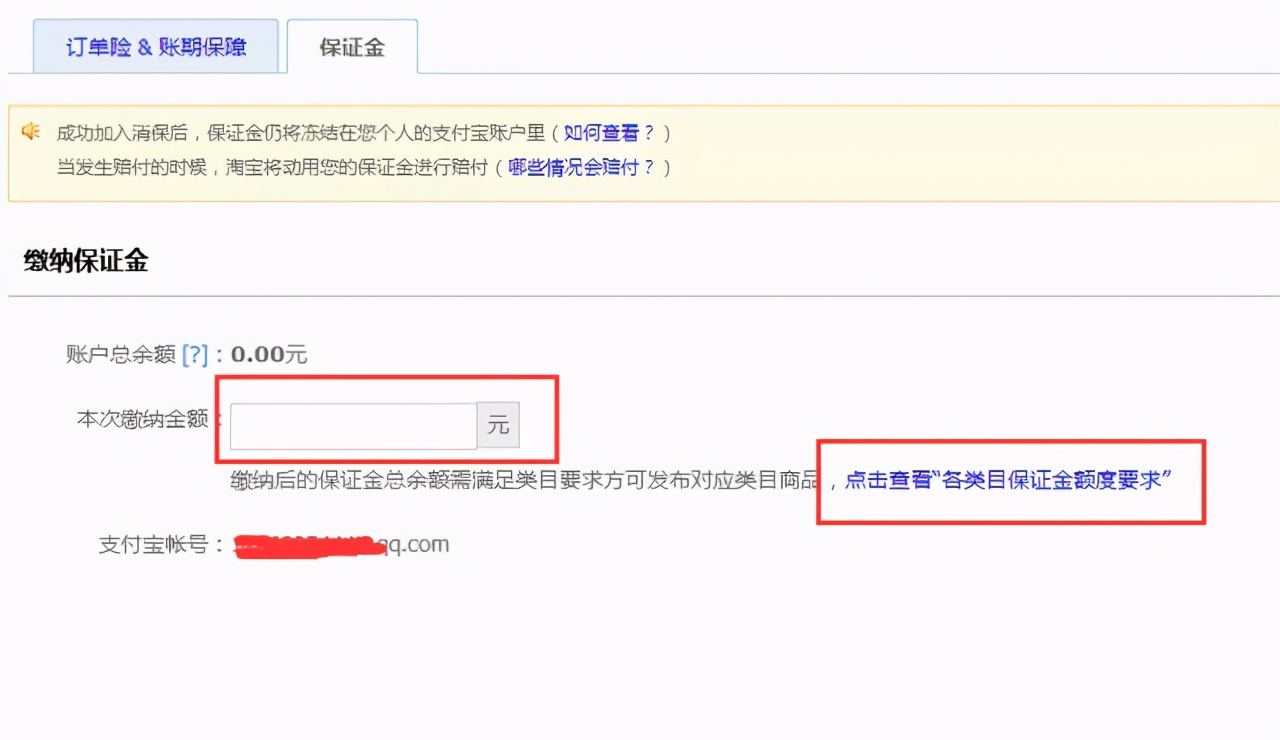
Task: Switch to the 订单险 & 账期保障 tab
Action: pyautogui.click(x=156, y=46)
